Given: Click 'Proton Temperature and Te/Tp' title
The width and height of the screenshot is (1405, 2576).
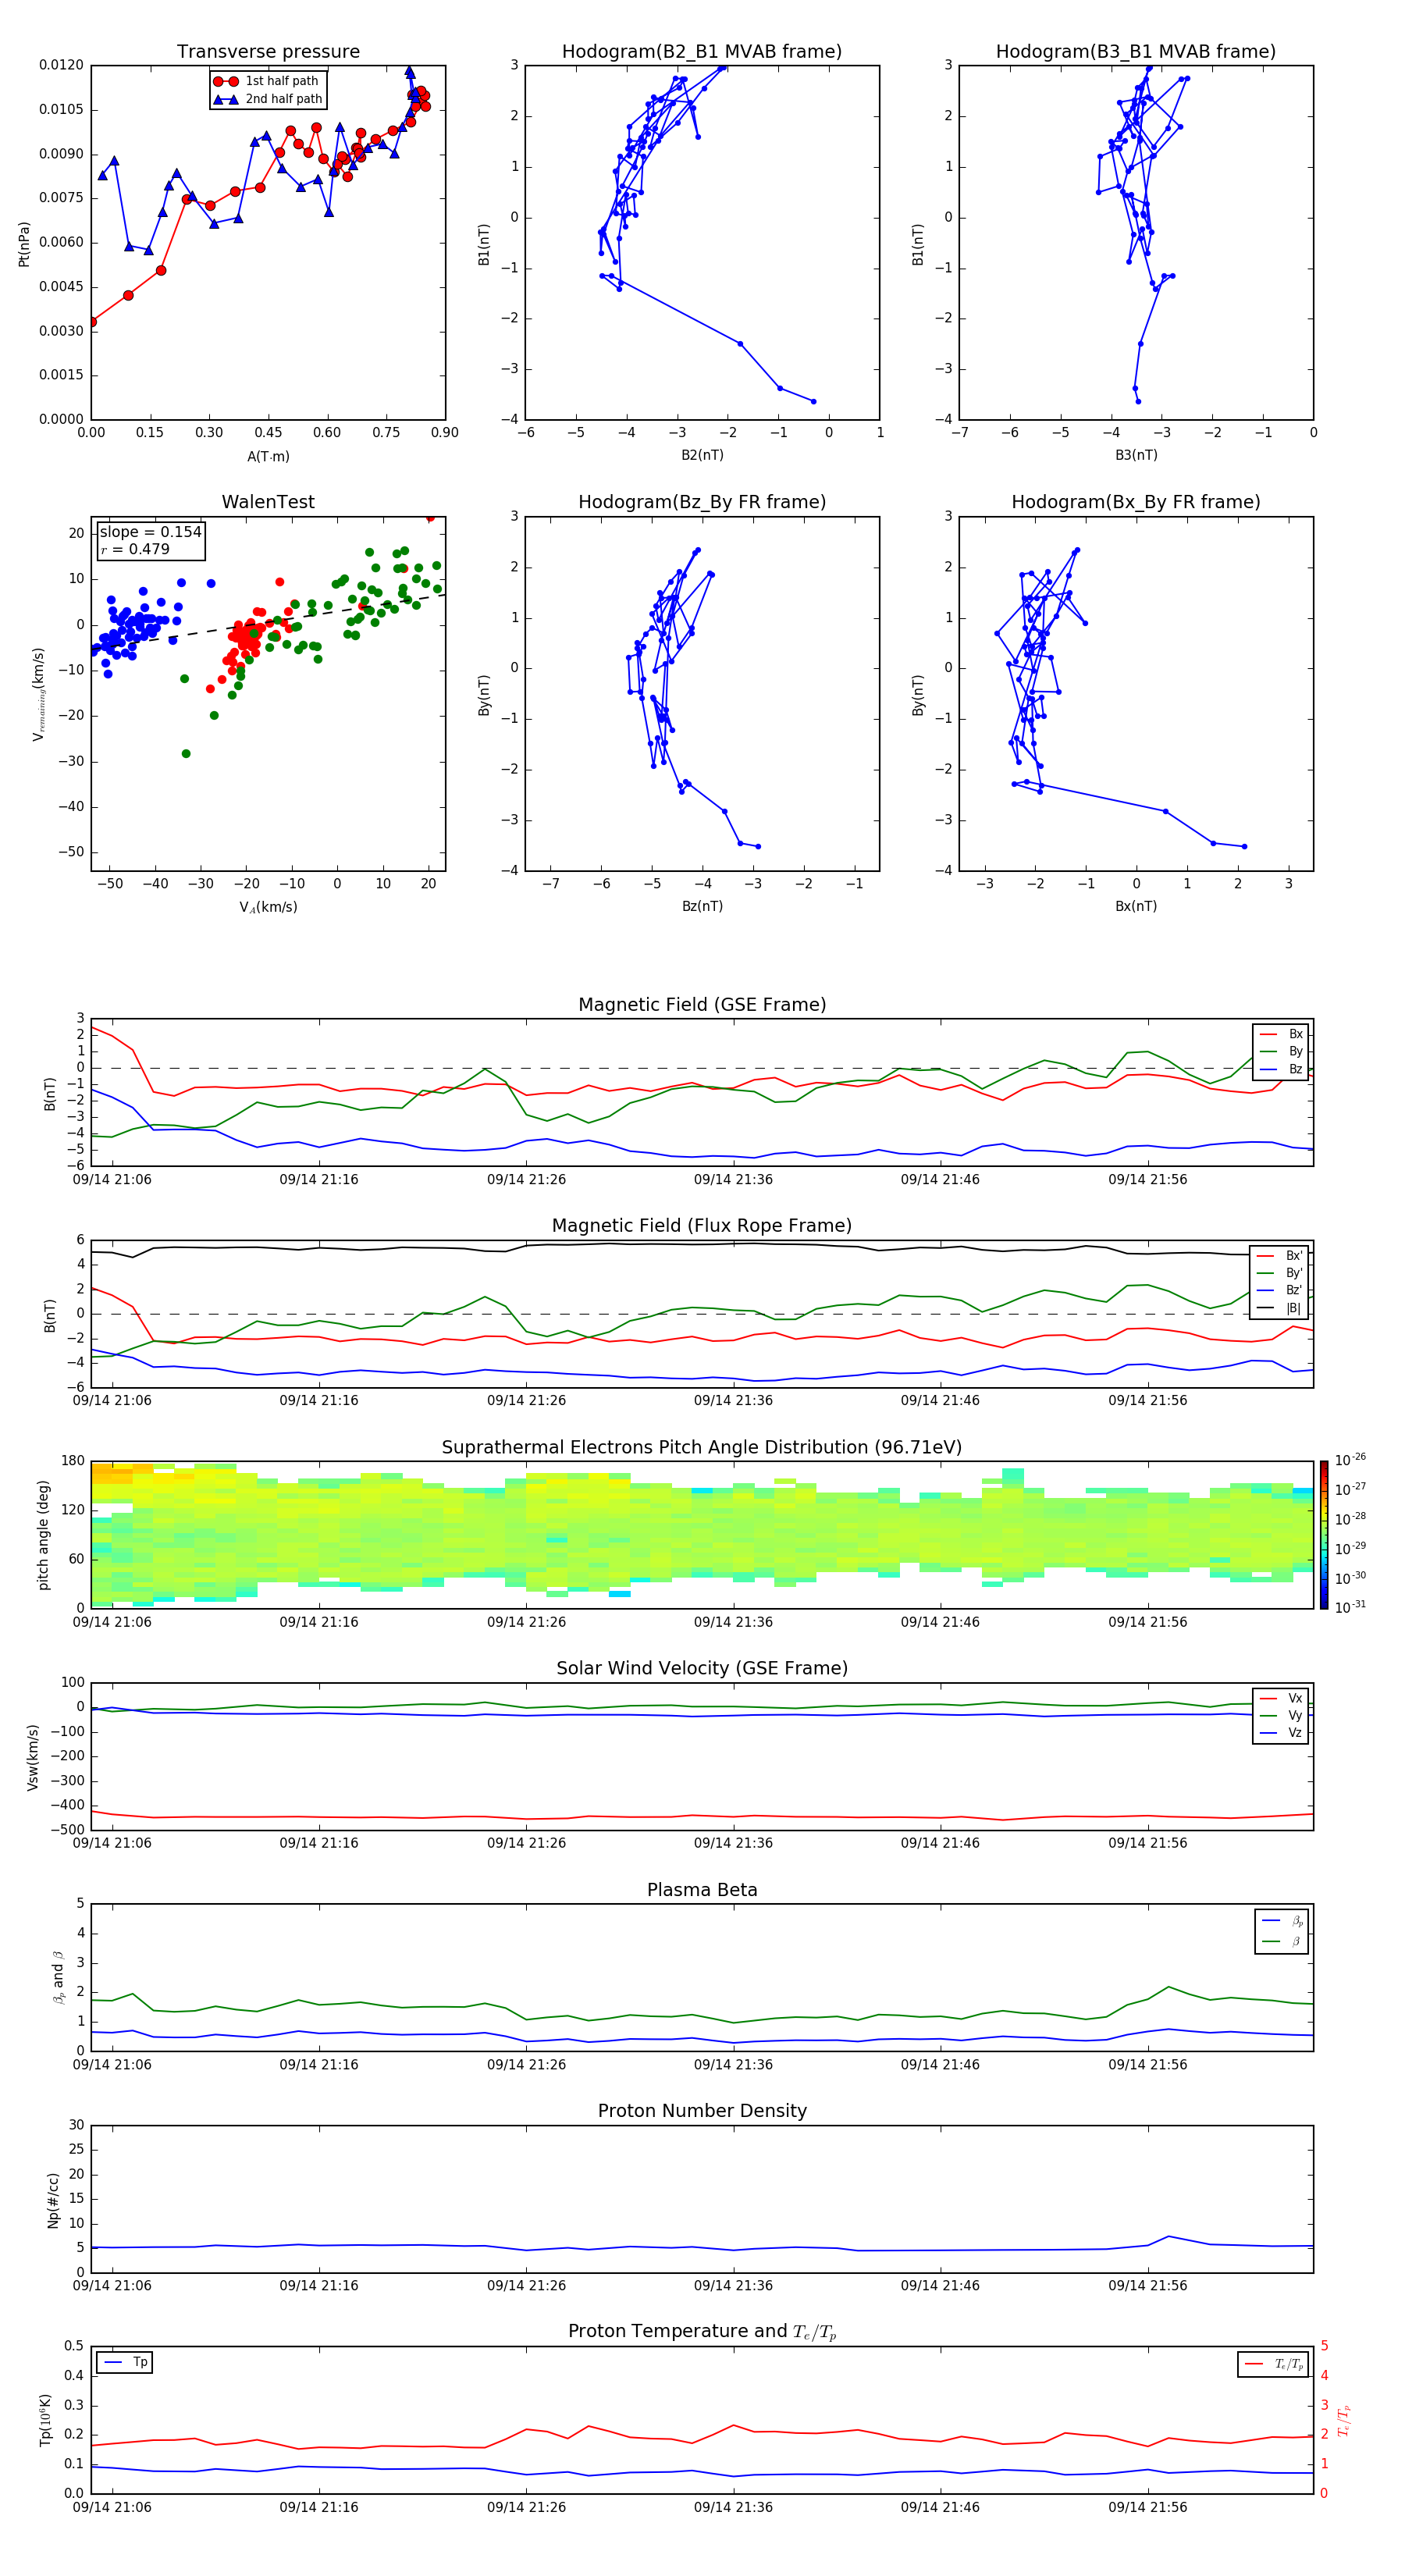Looking at the screenshot, I should 702,2332.
